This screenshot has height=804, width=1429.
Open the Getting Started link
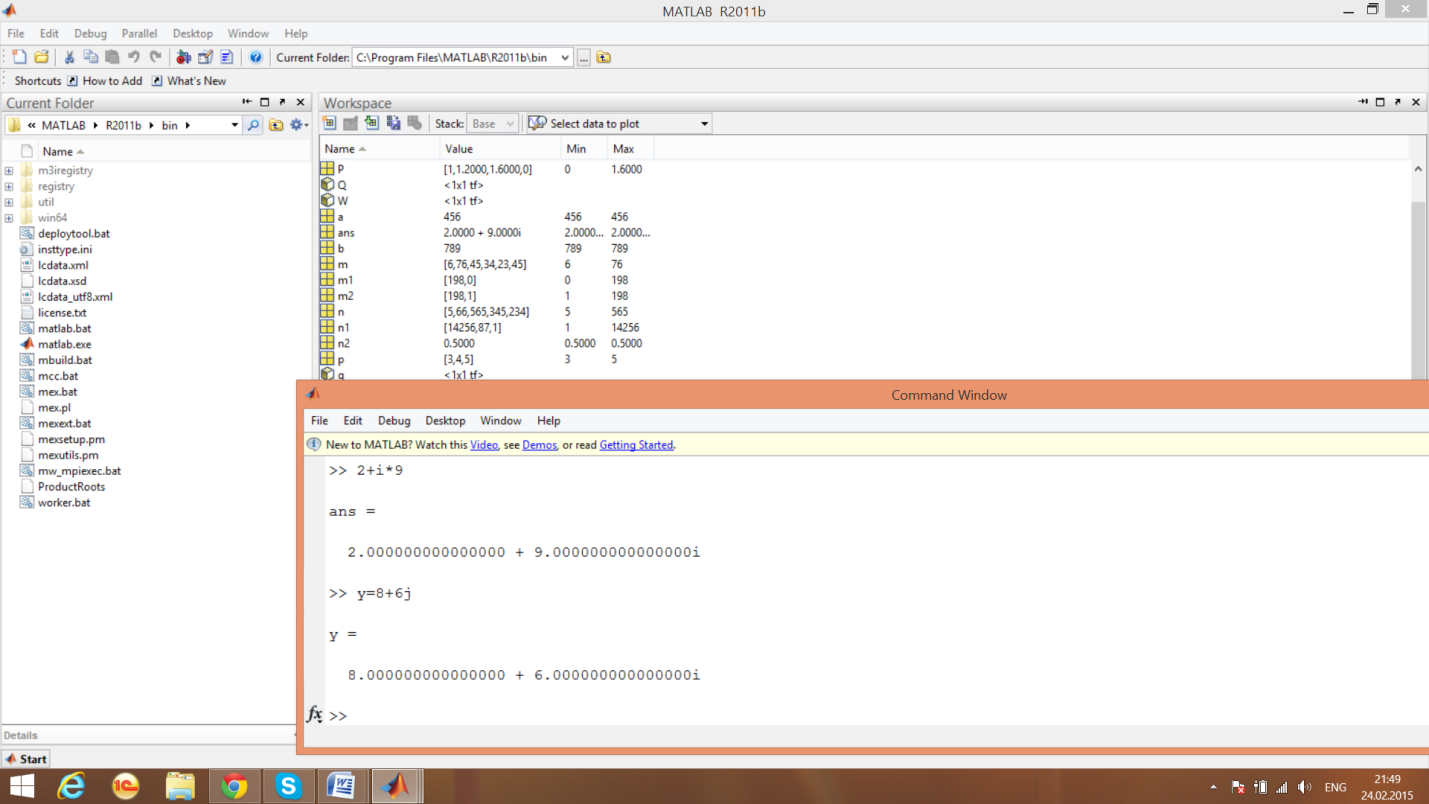coord(636,445)
